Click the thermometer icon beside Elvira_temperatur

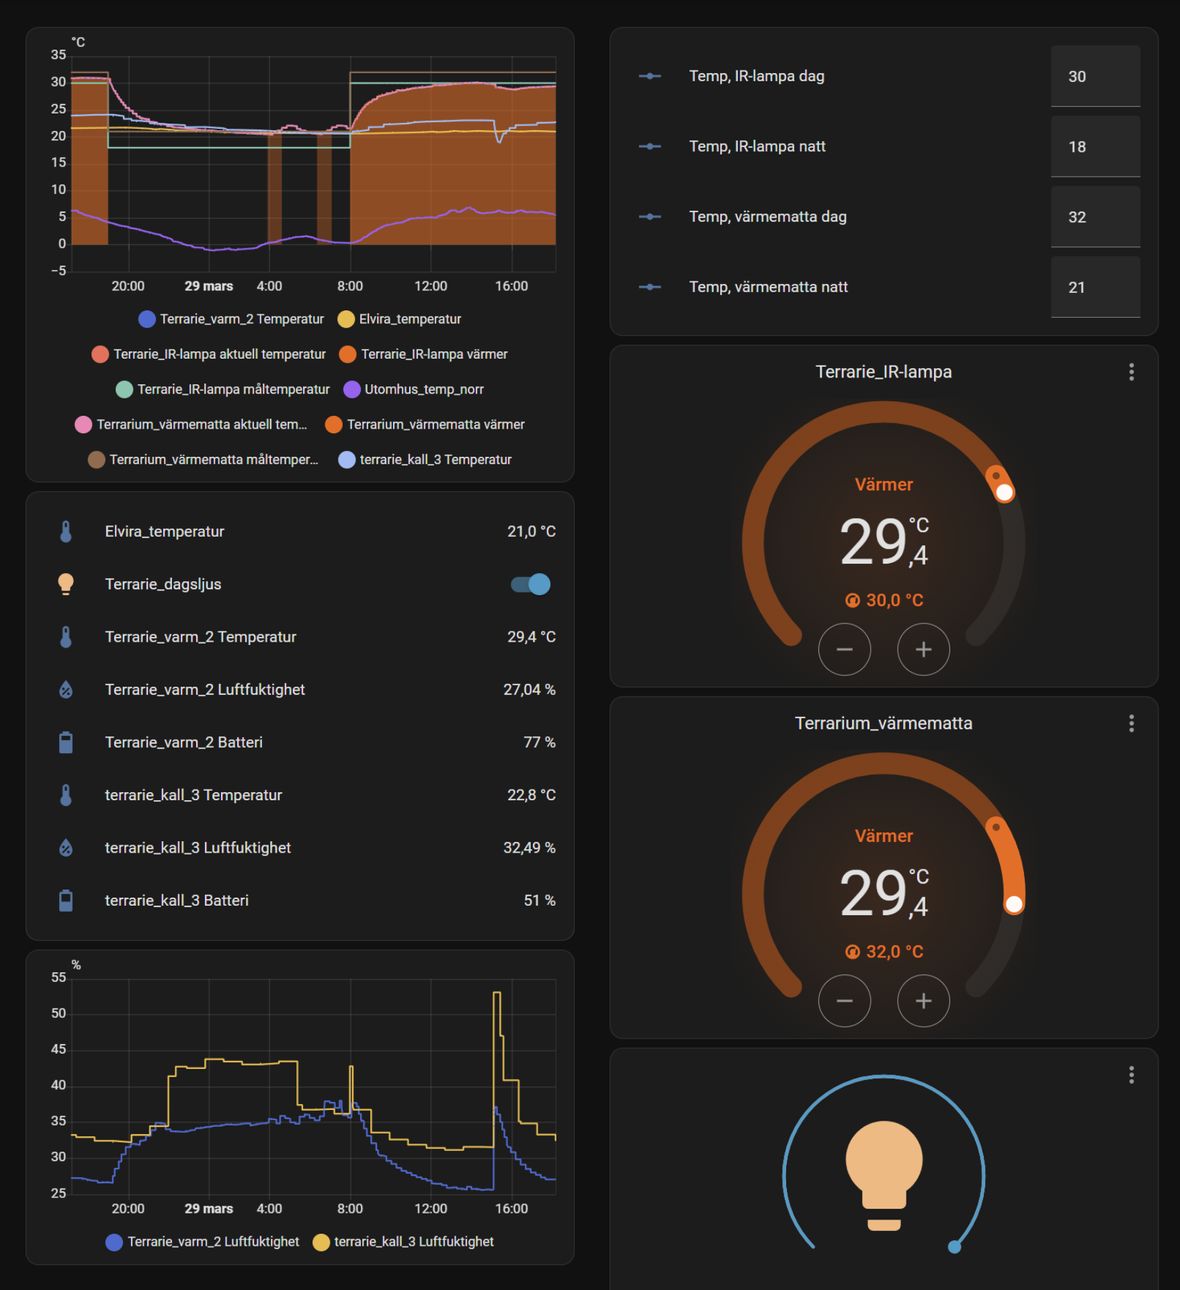coord(66,532)
